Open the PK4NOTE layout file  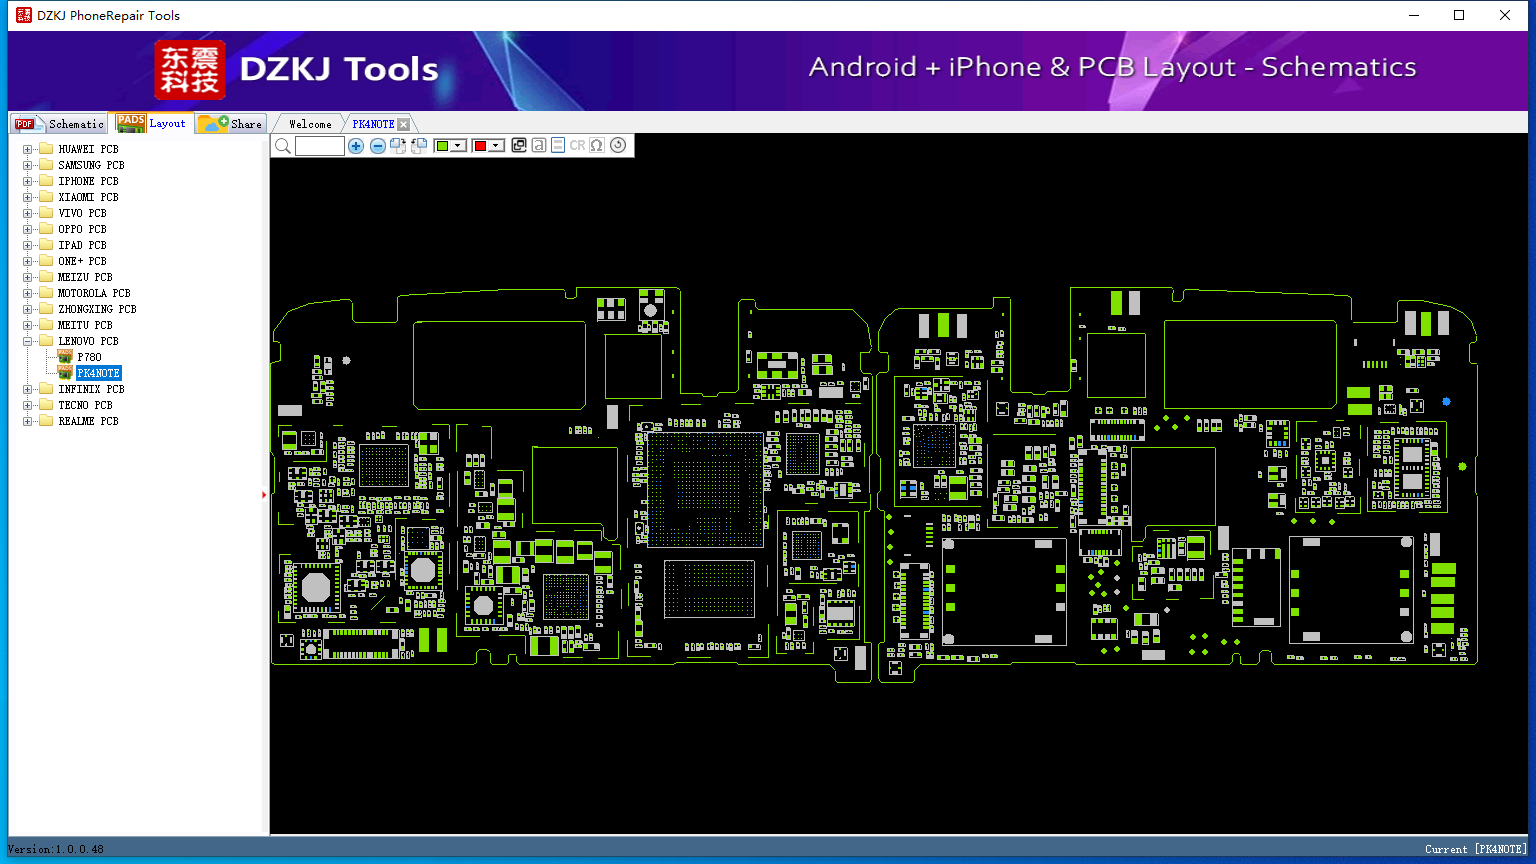coord(98,373)
